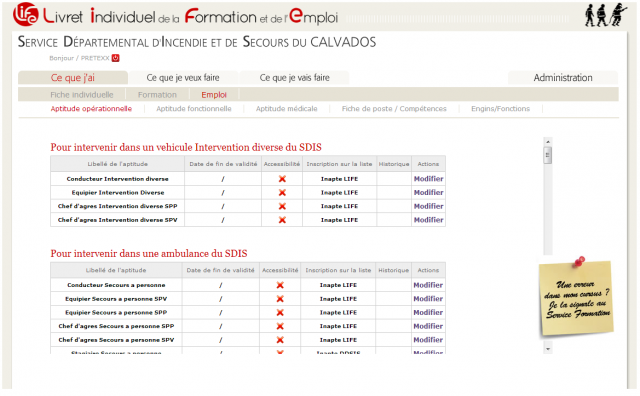Open the Administration tab

[563, 78]
